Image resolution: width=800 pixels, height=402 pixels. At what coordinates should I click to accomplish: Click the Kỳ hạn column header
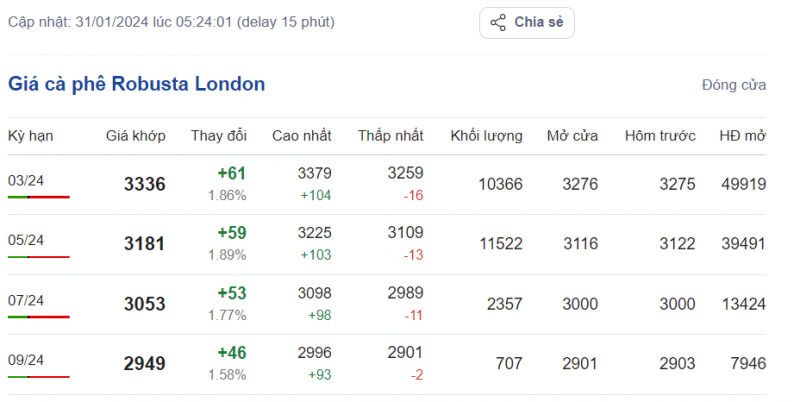(31, 135)
